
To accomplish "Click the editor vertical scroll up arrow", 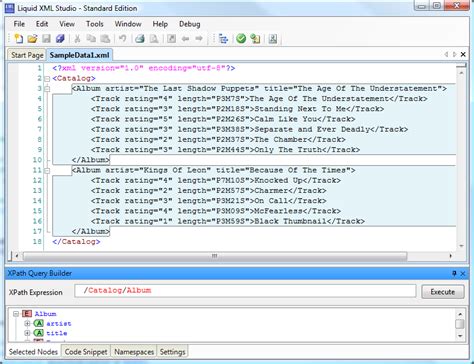I will [461, 72].
